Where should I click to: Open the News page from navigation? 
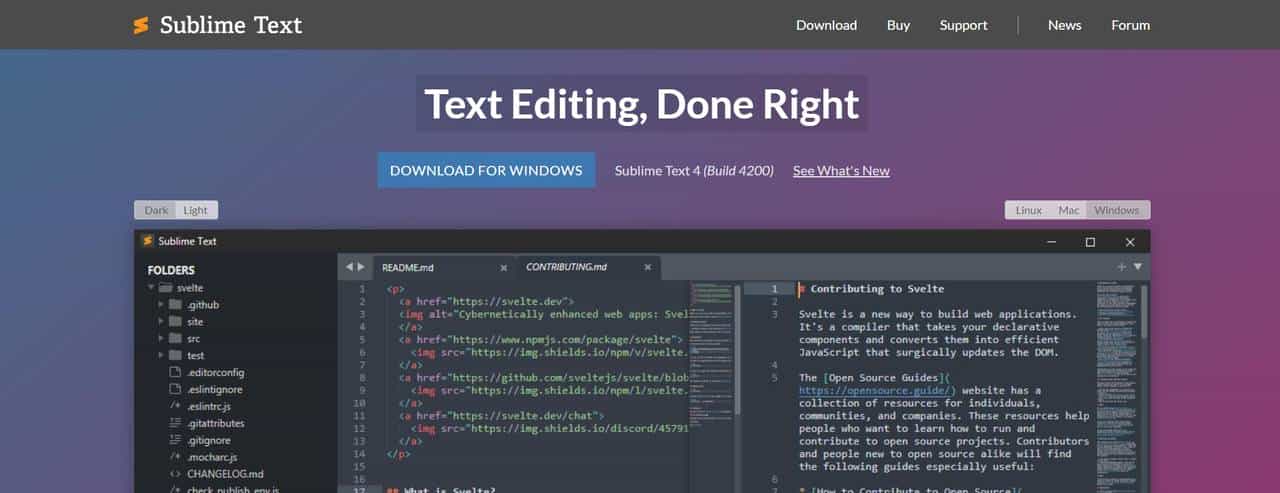tap(1064, 25)
